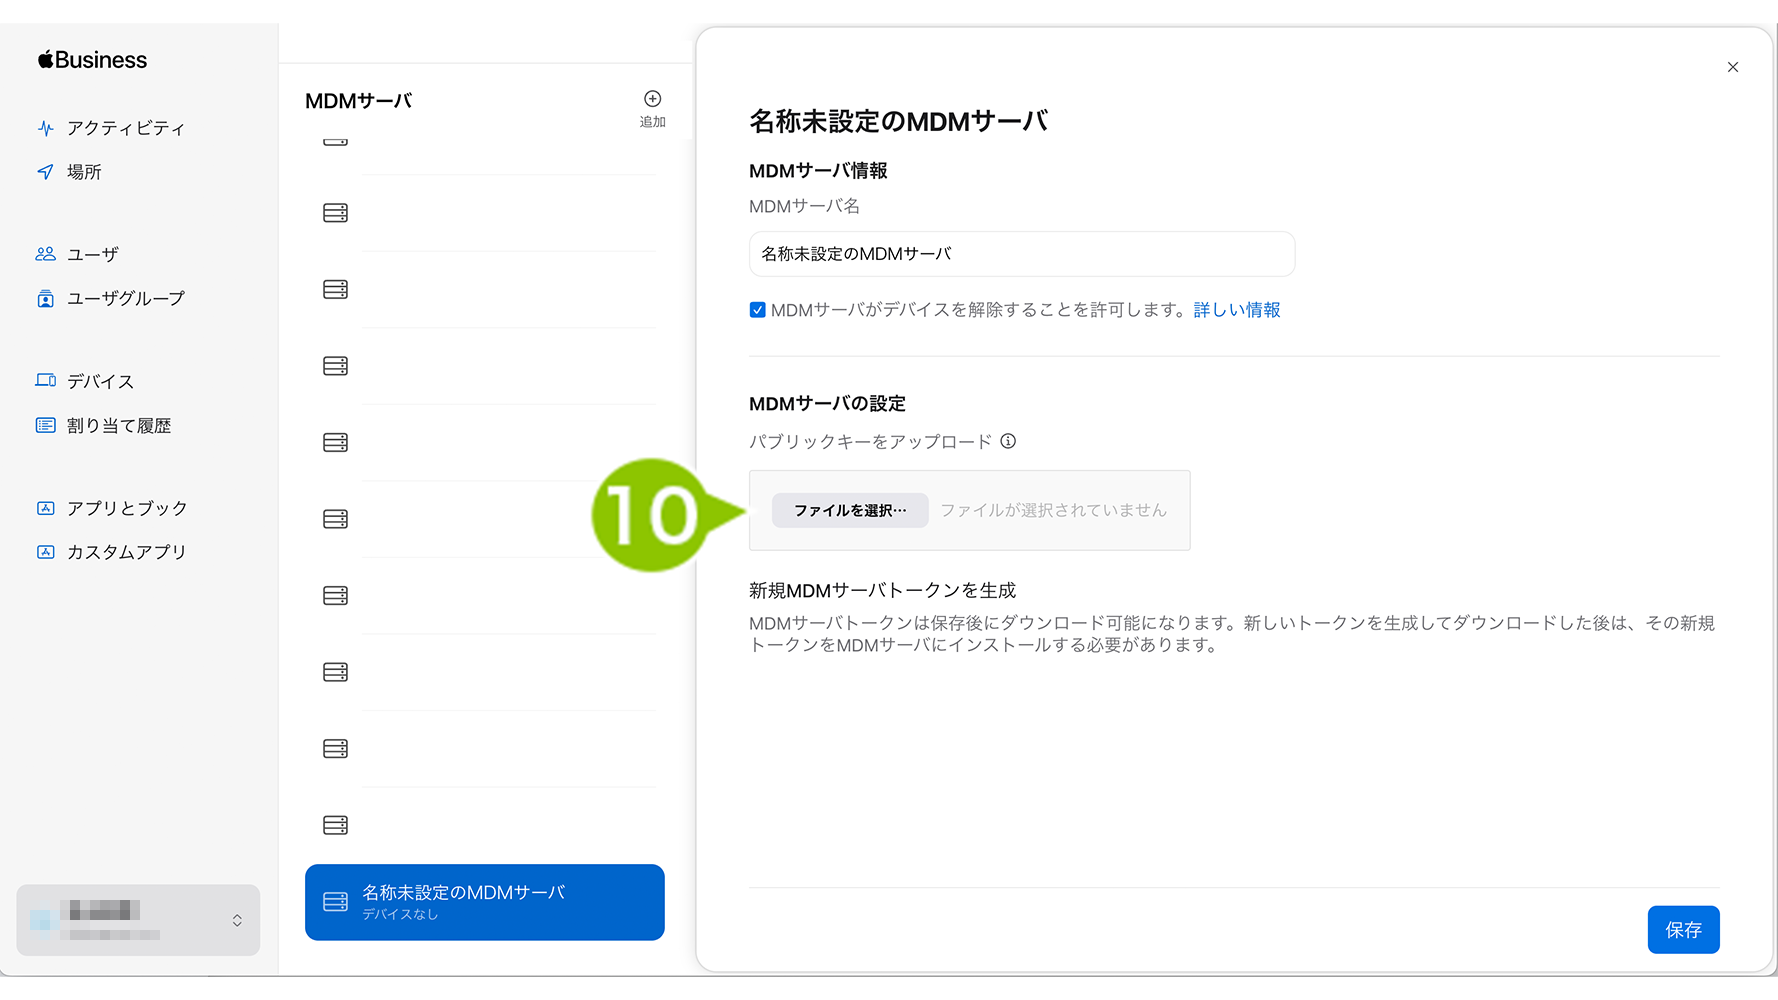
Task: Click the アプリとブック icon
Action: point(45,508)
